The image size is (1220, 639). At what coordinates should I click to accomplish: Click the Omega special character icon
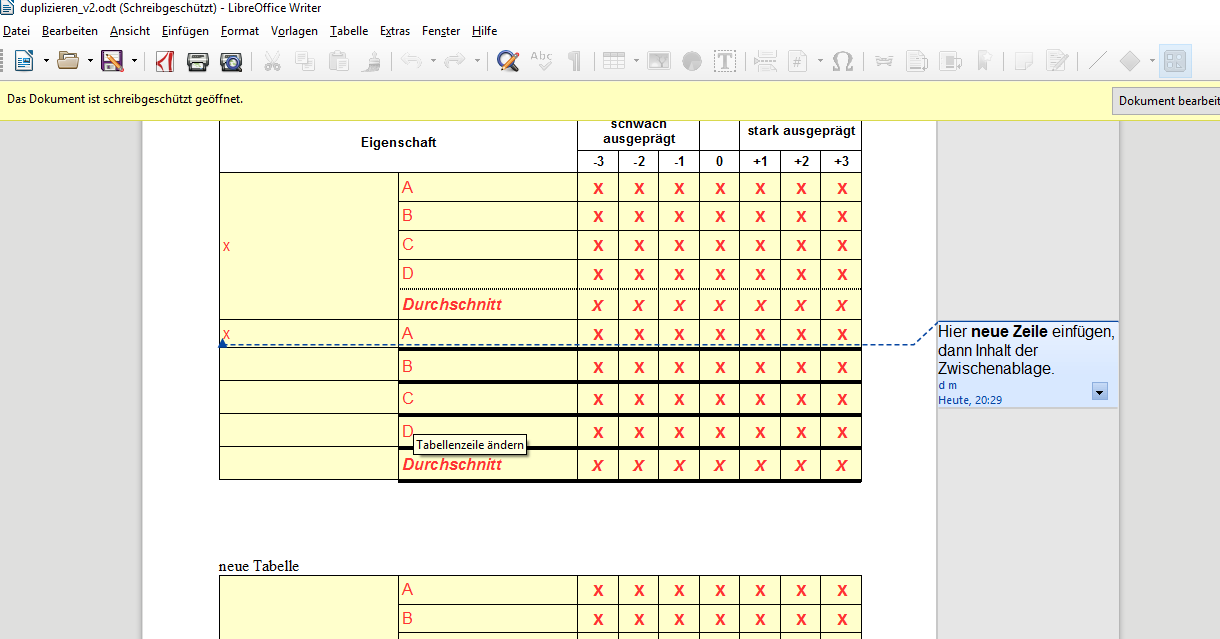coord(843,61)
